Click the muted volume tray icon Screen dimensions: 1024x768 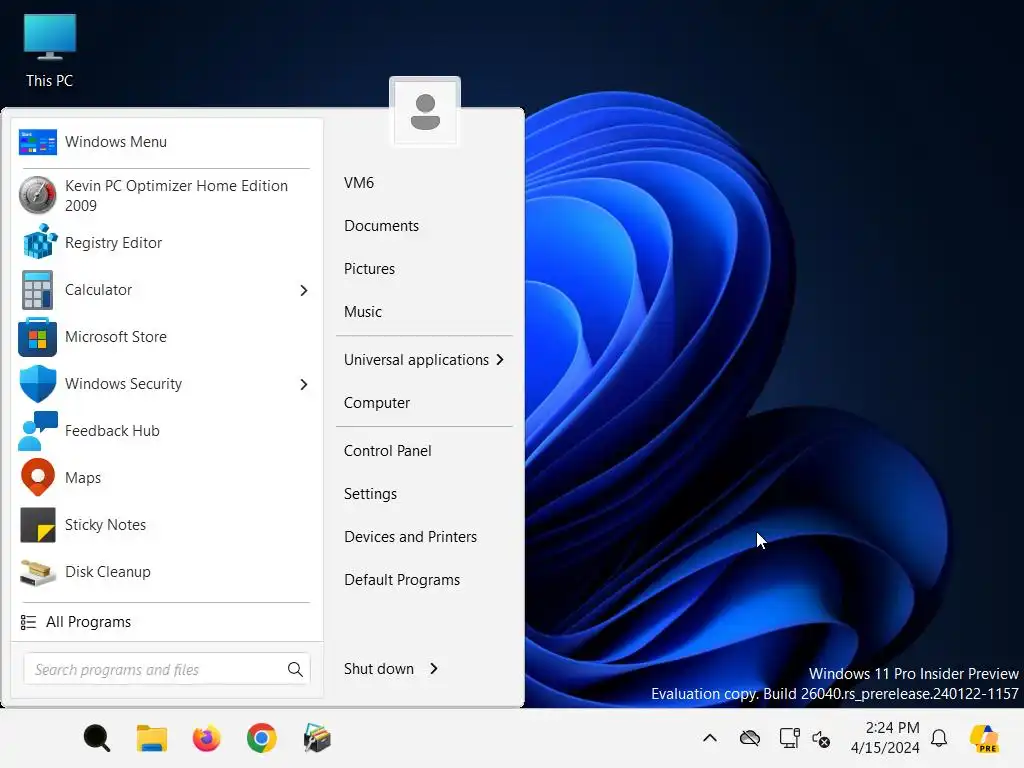coord(821,739)
